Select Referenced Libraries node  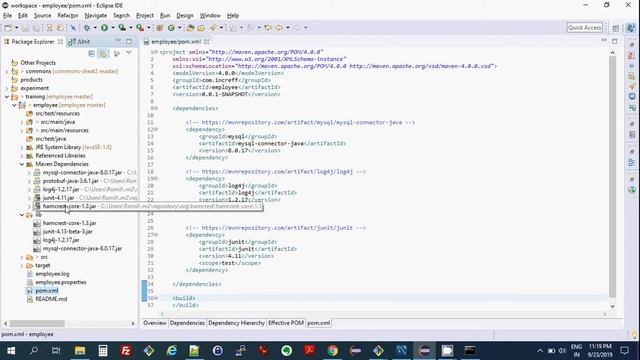point(60,156)
